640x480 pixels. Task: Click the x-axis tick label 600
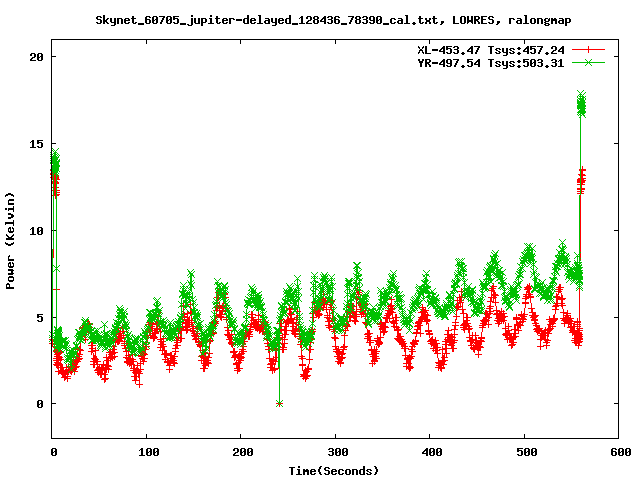tap(621, 452)
